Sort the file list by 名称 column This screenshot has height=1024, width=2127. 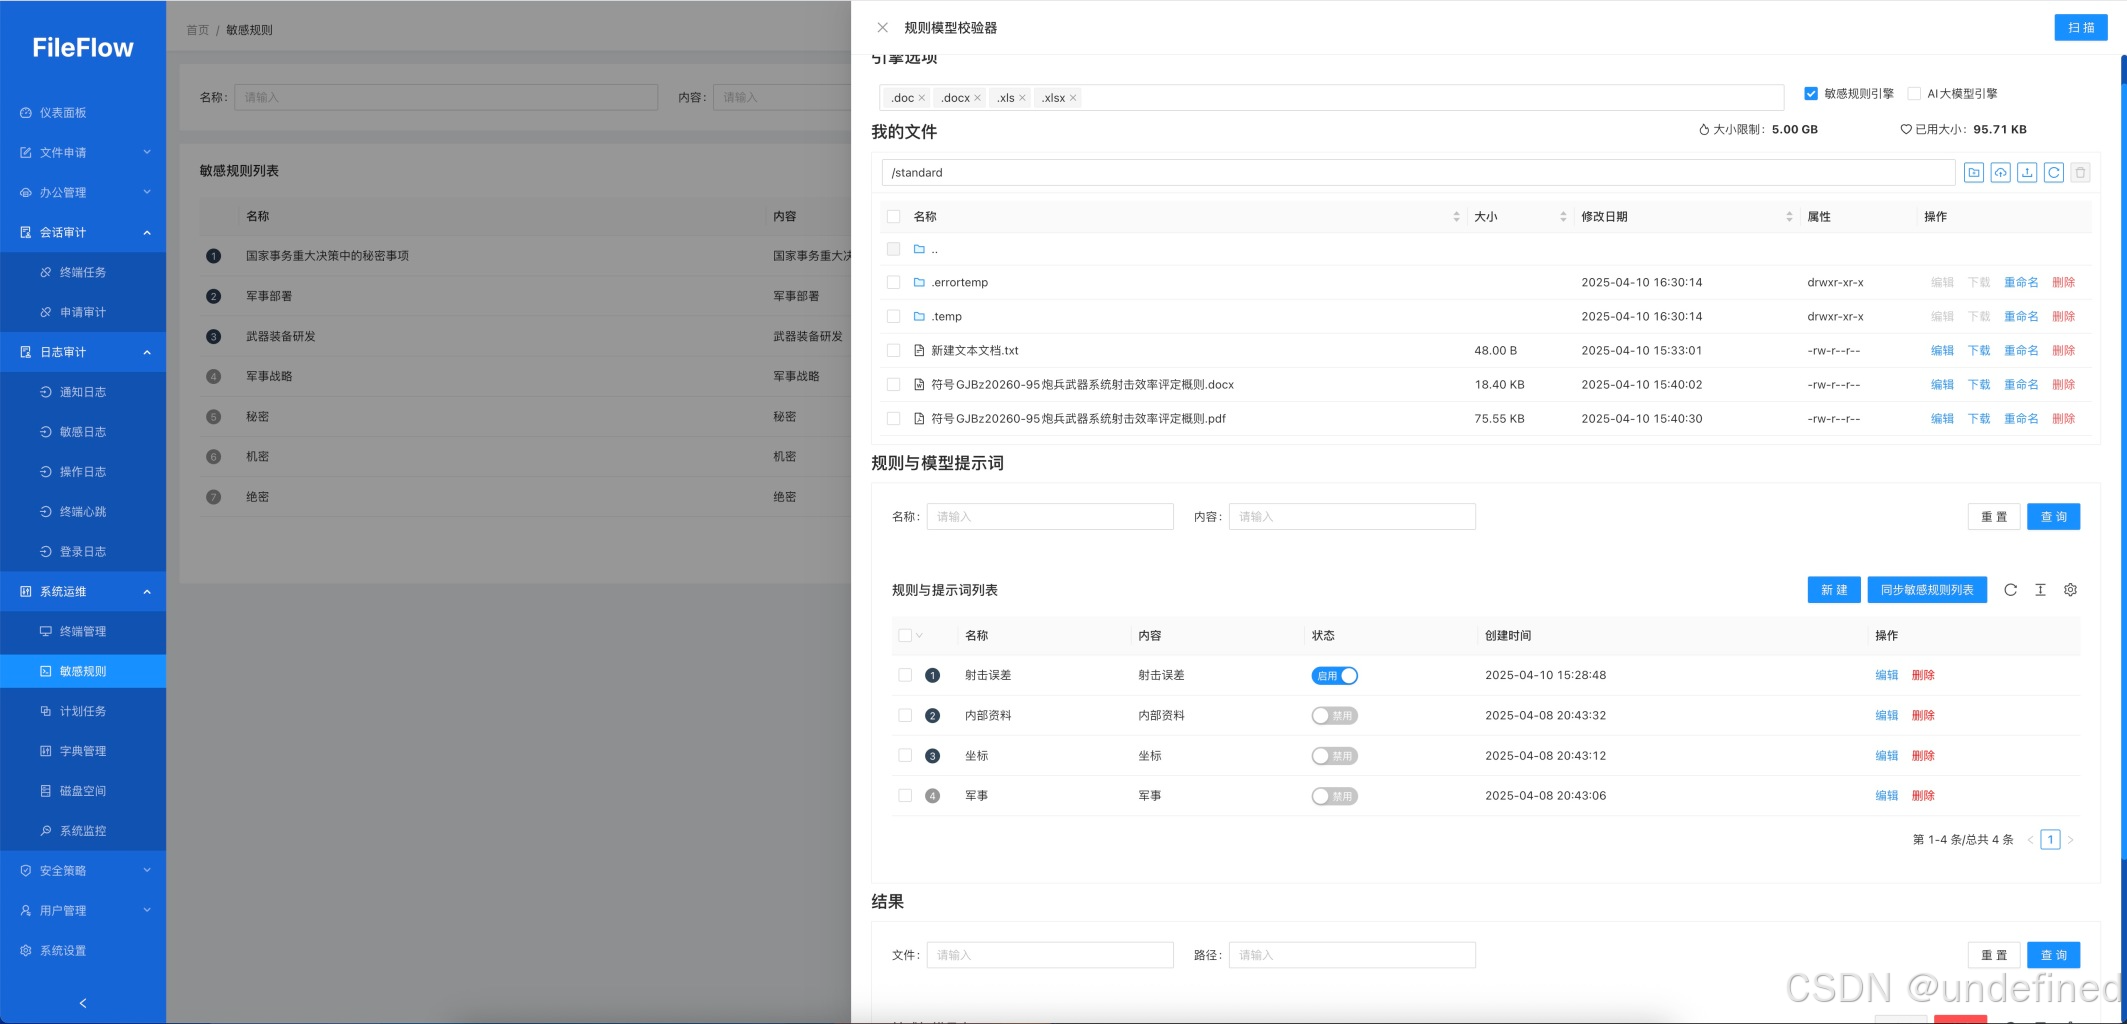[1456, 217]
